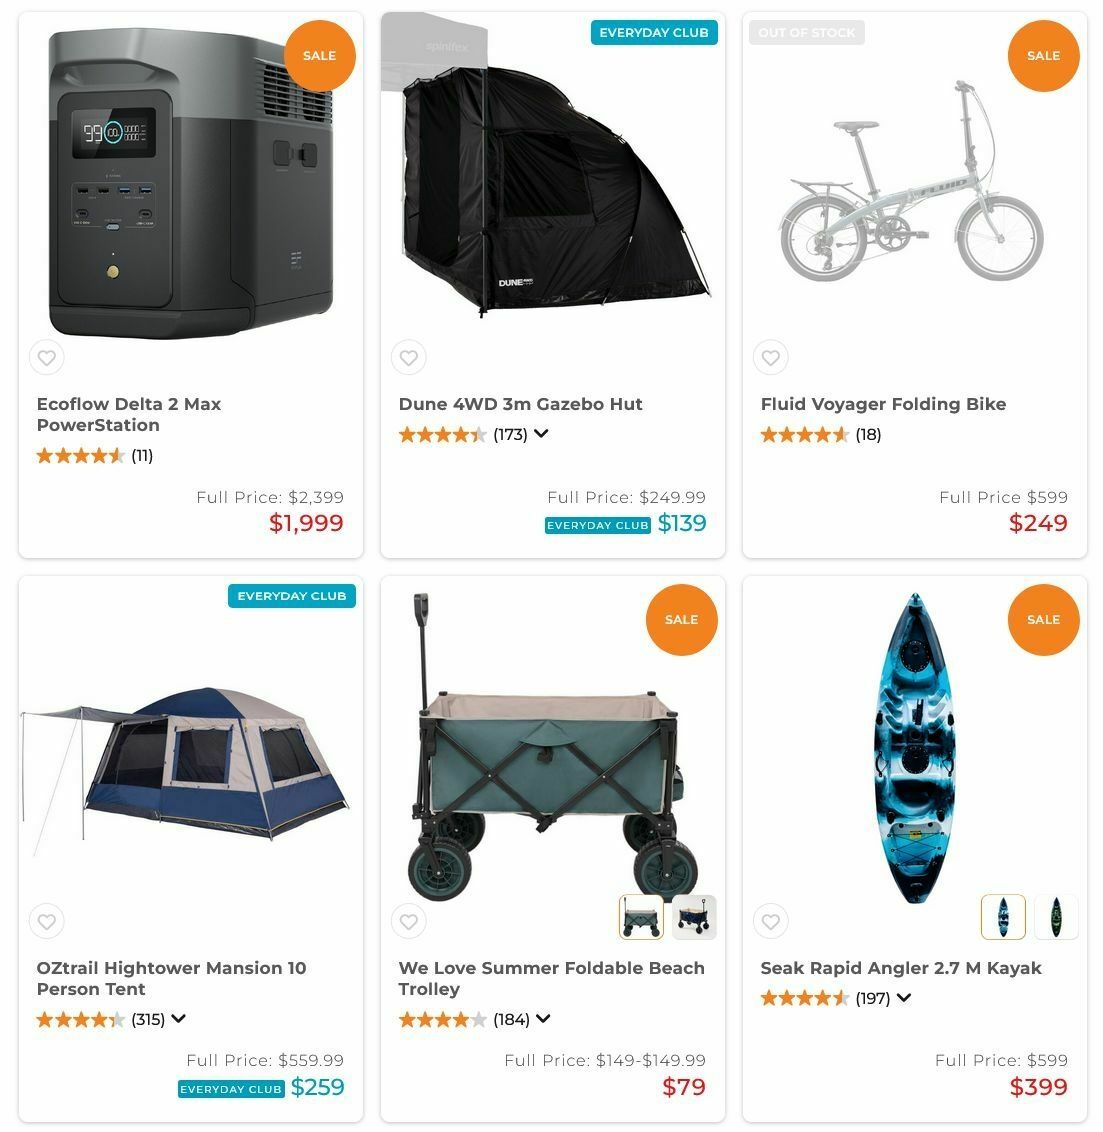Screen dimensions: 1103x1132
Task: Switch to the green kayak variant
Action: coord(1056,917)
